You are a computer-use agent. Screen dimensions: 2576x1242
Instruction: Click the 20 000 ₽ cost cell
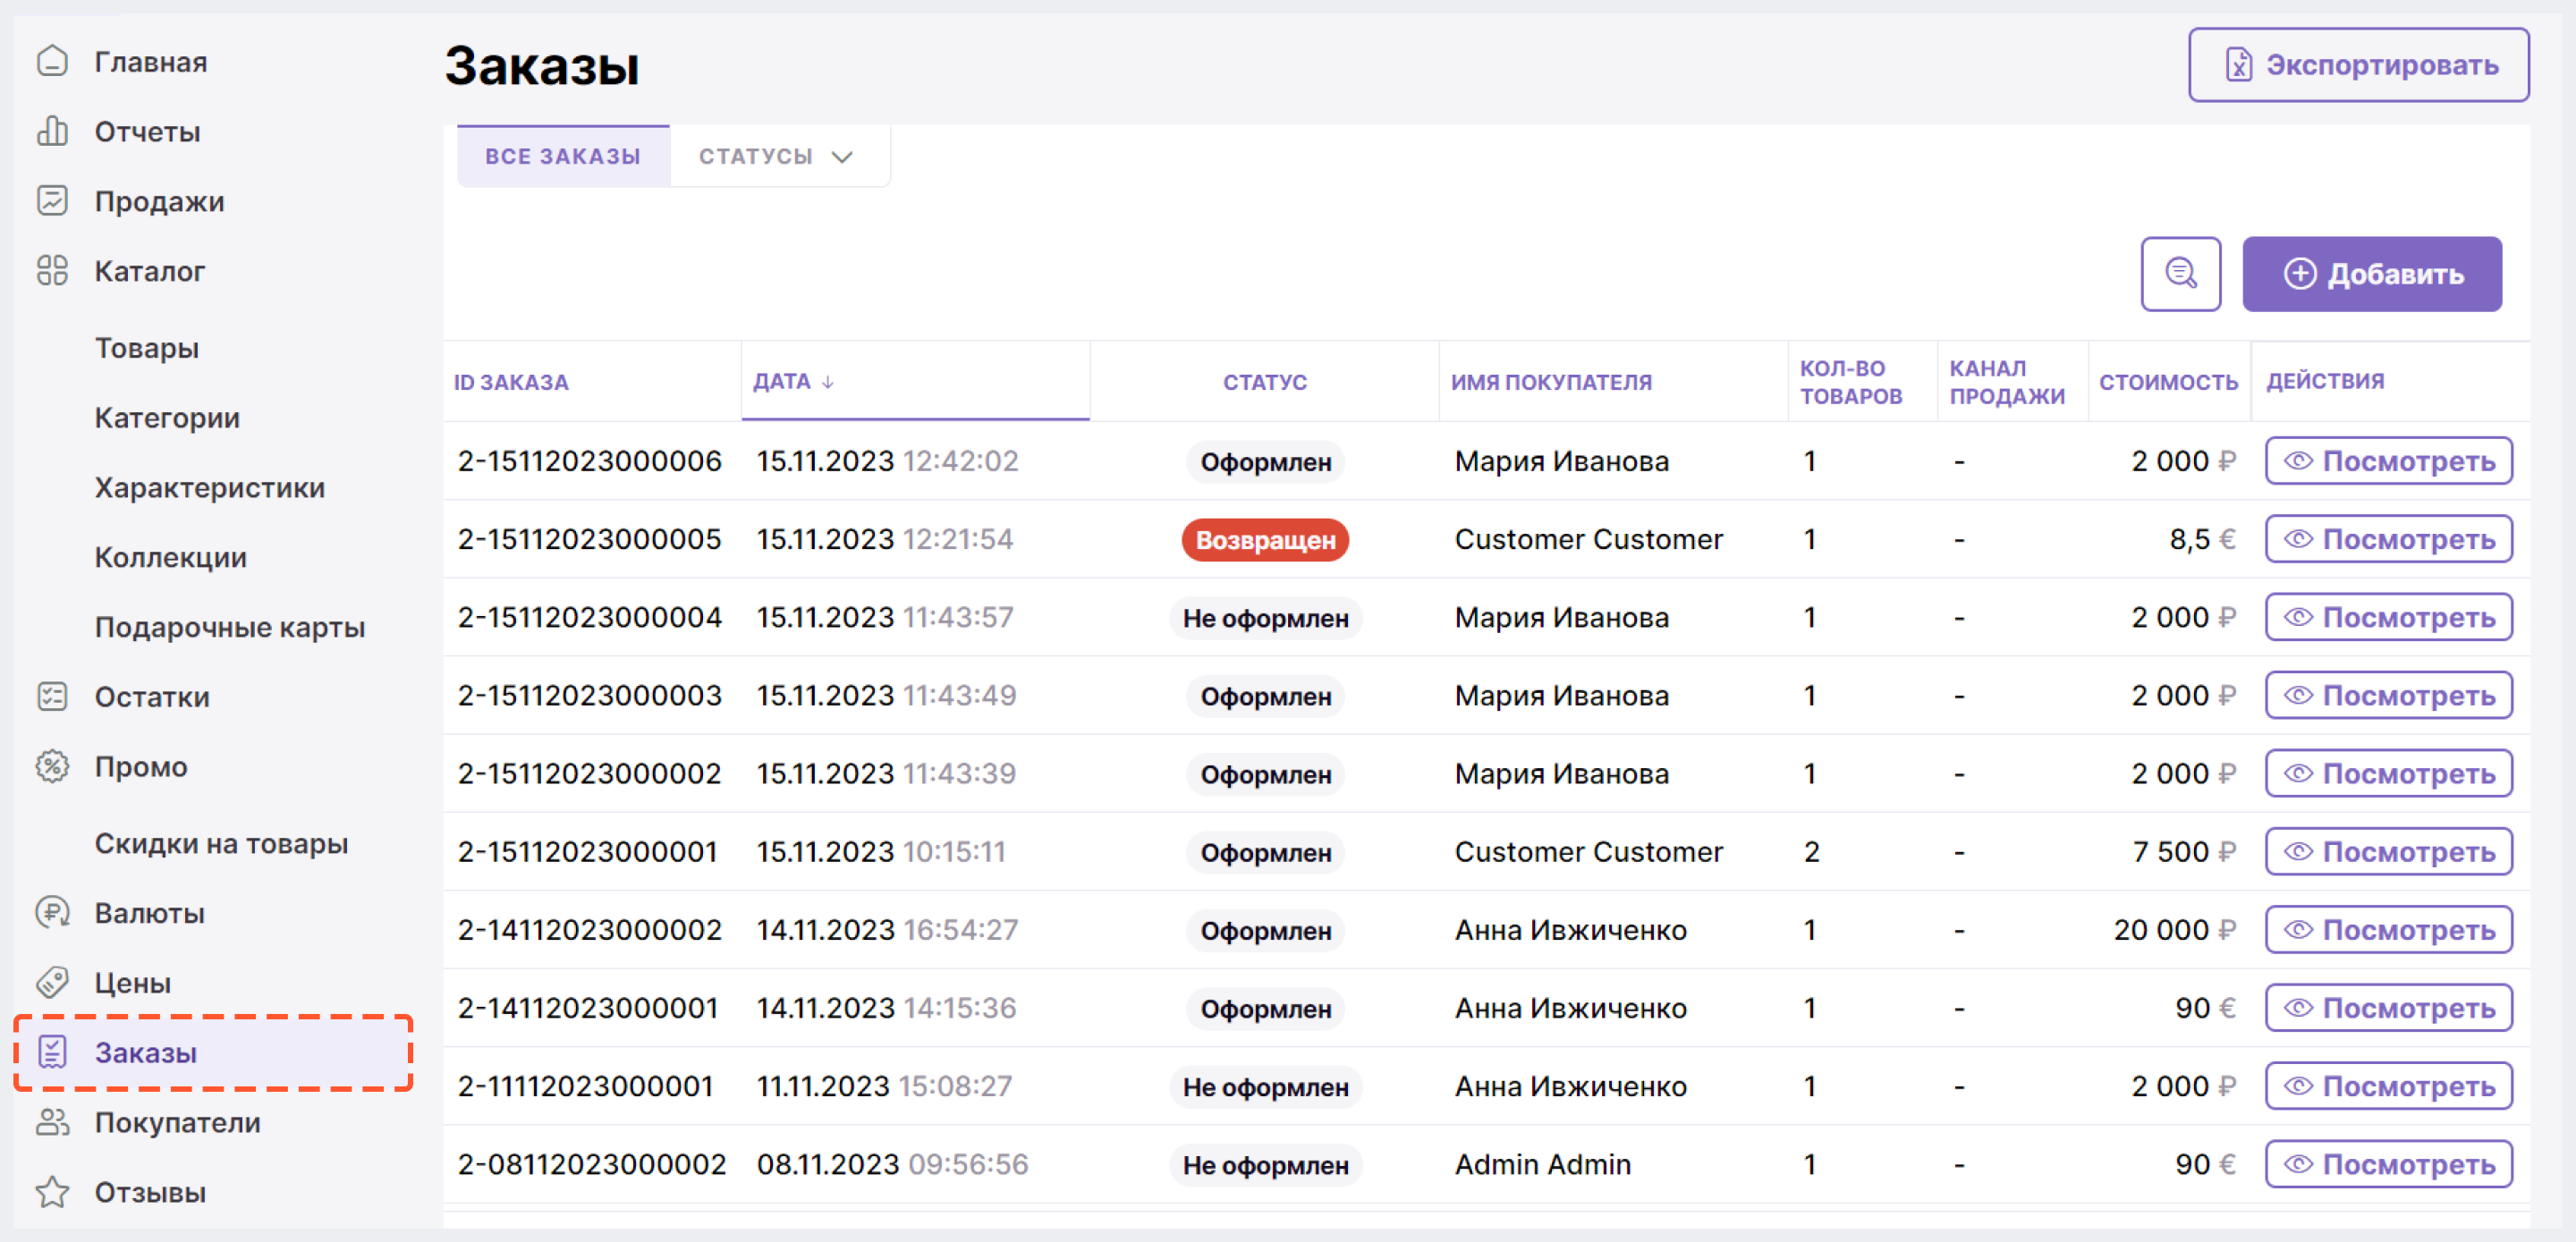coord(2174,930)
